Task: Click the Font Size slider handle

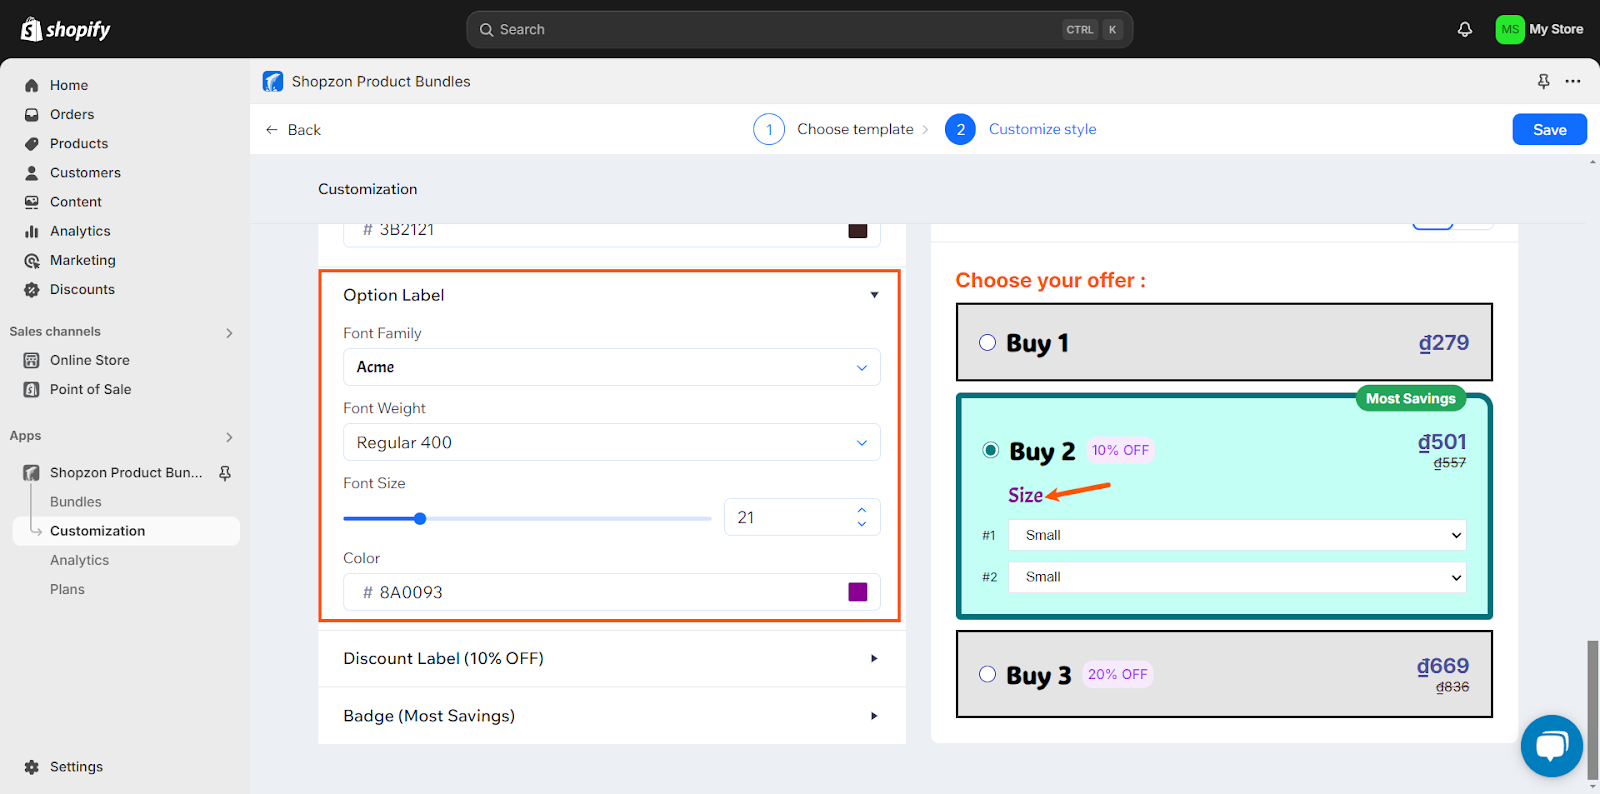Action: tap(420, 518)
